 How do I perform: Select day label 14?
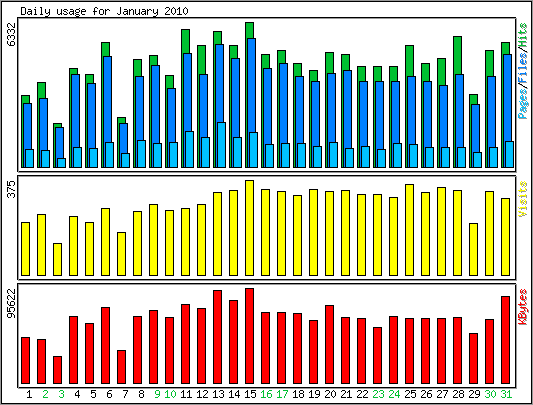[234, 394]
